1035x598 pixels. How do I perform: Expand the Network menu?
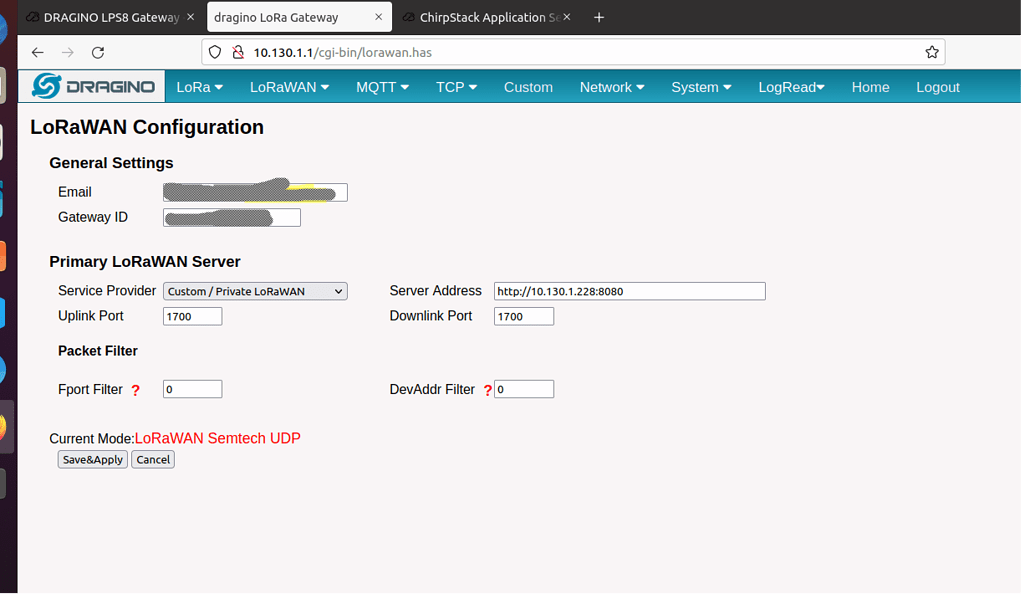pyautogui.click(x=611, y=87)
